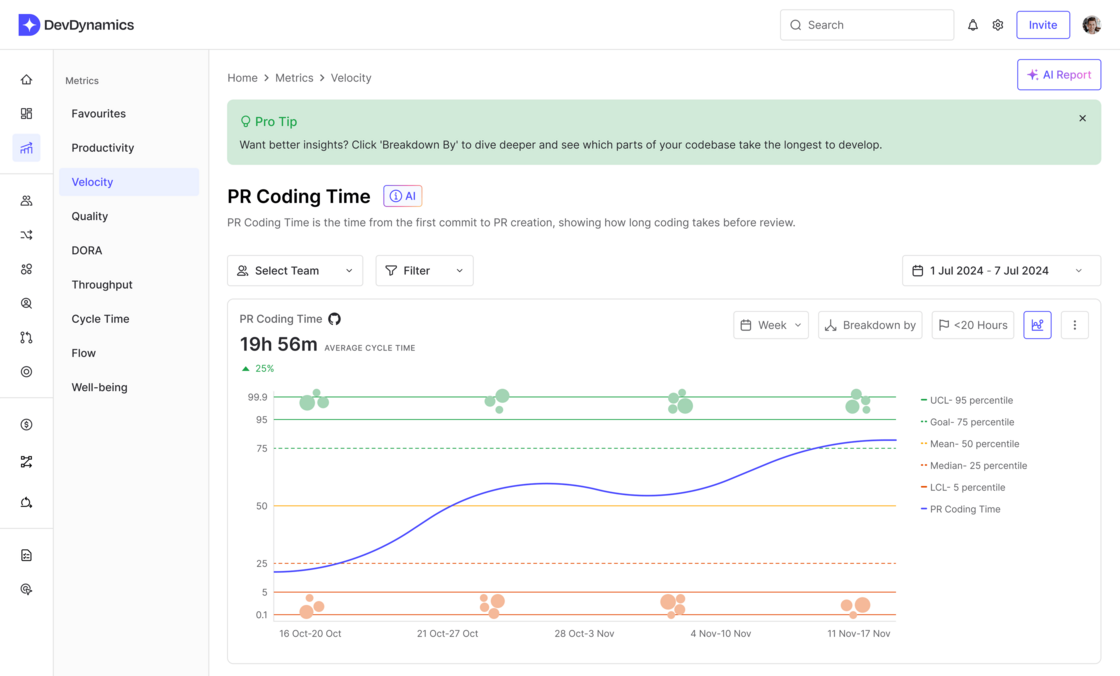This screenshot has height=676, width=1120.
Task: Click the circled user profile rail icon
Action: (26, 304)
